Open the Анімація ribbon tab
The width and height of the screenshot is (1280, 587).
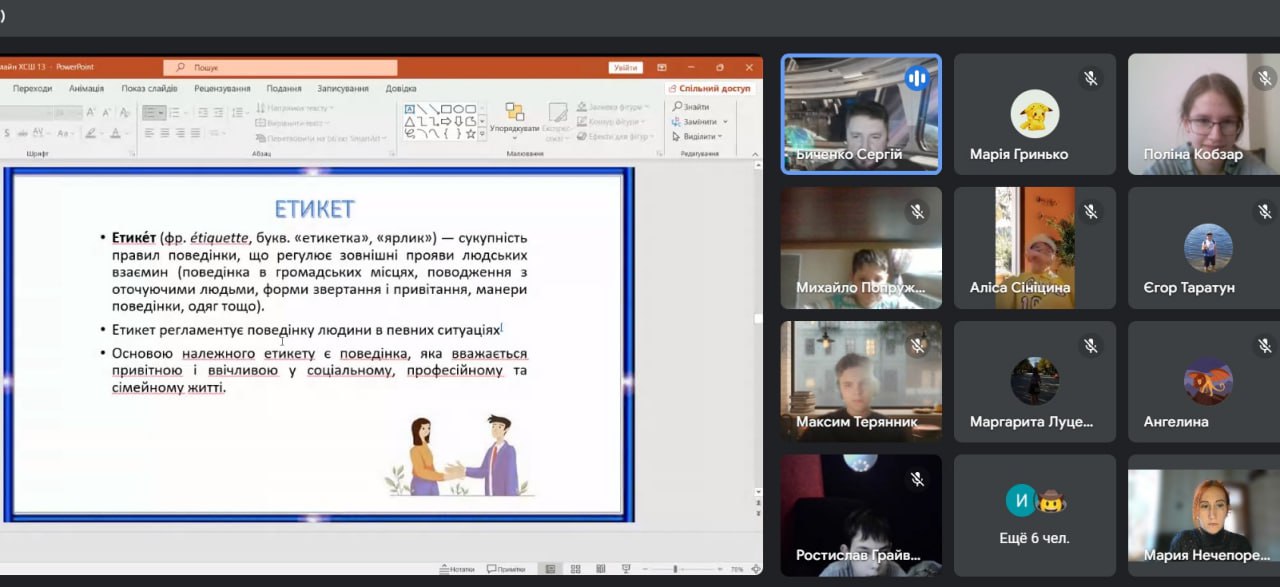coord(86,88)
